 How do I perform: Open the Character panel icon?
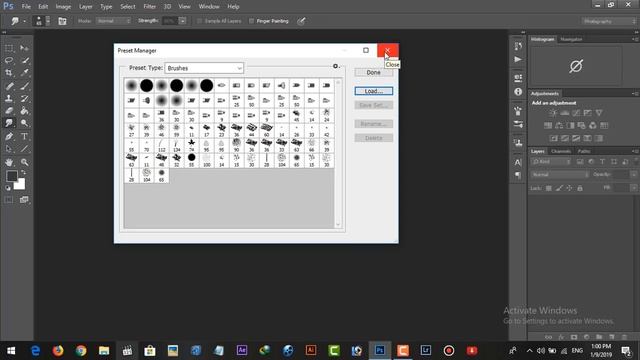point(518,162)
